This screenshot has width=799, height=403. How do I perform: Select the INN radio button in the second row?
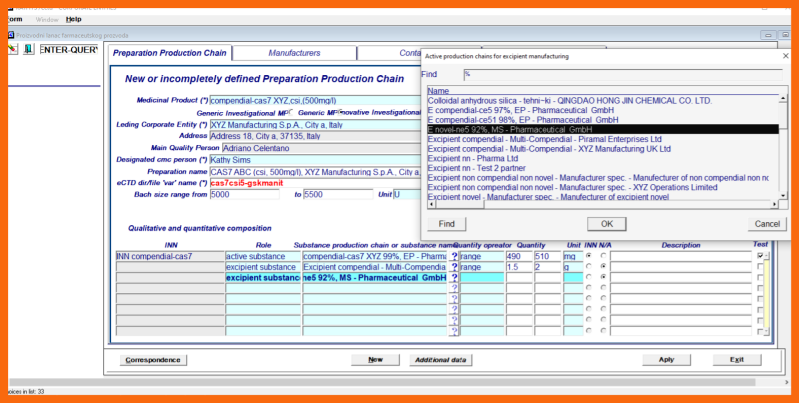(x=590, y=267)
